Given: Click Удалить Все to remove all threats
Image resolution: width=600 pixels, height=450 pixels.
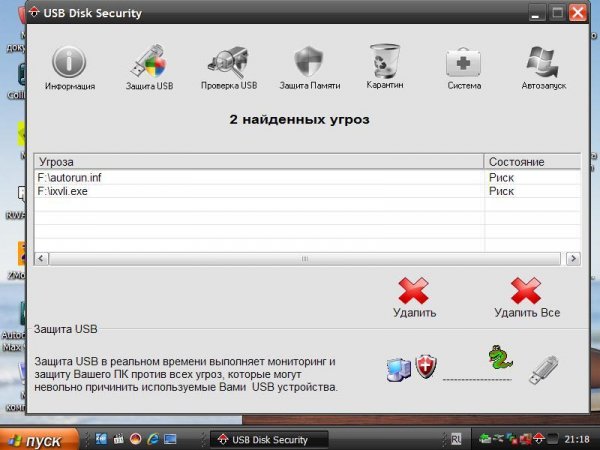Looking at the screenshot, I should point(527,298).
